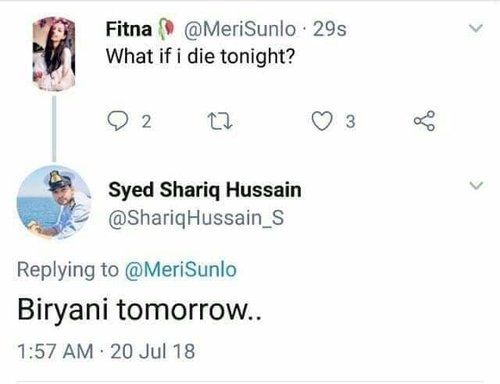Like Fitna's tweet with the heart icon
The height and width of the screenshot is (384, 500).
(322, 121)
